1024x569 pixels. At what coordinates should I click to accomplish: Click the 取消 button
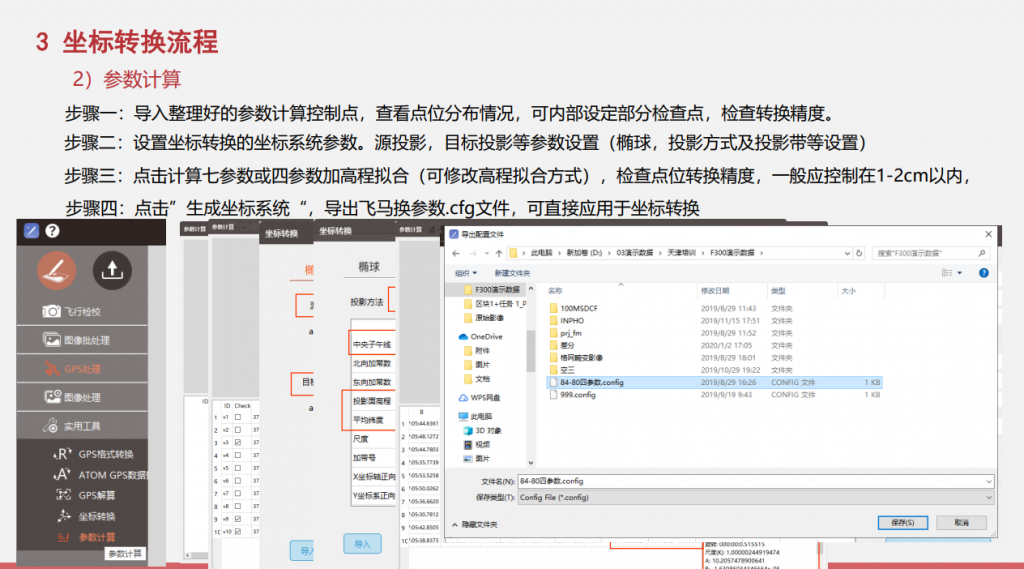coord(961,523)
